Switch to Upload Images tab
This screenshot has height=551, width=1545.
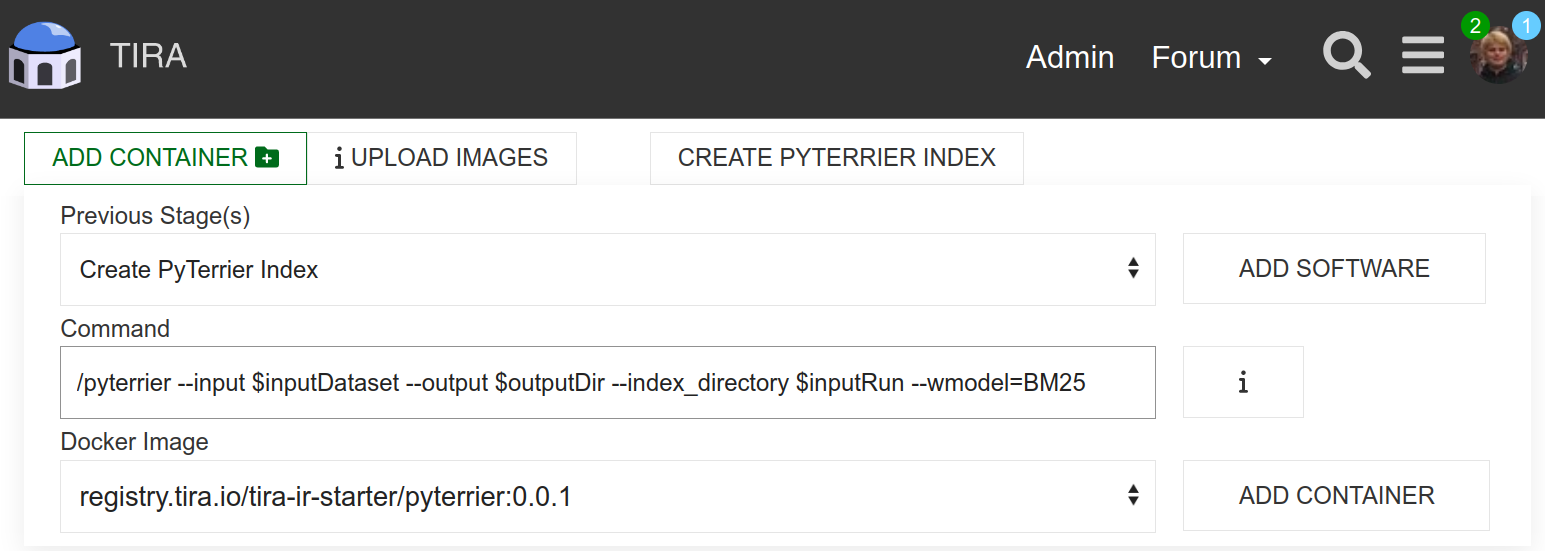coord(441,158)
